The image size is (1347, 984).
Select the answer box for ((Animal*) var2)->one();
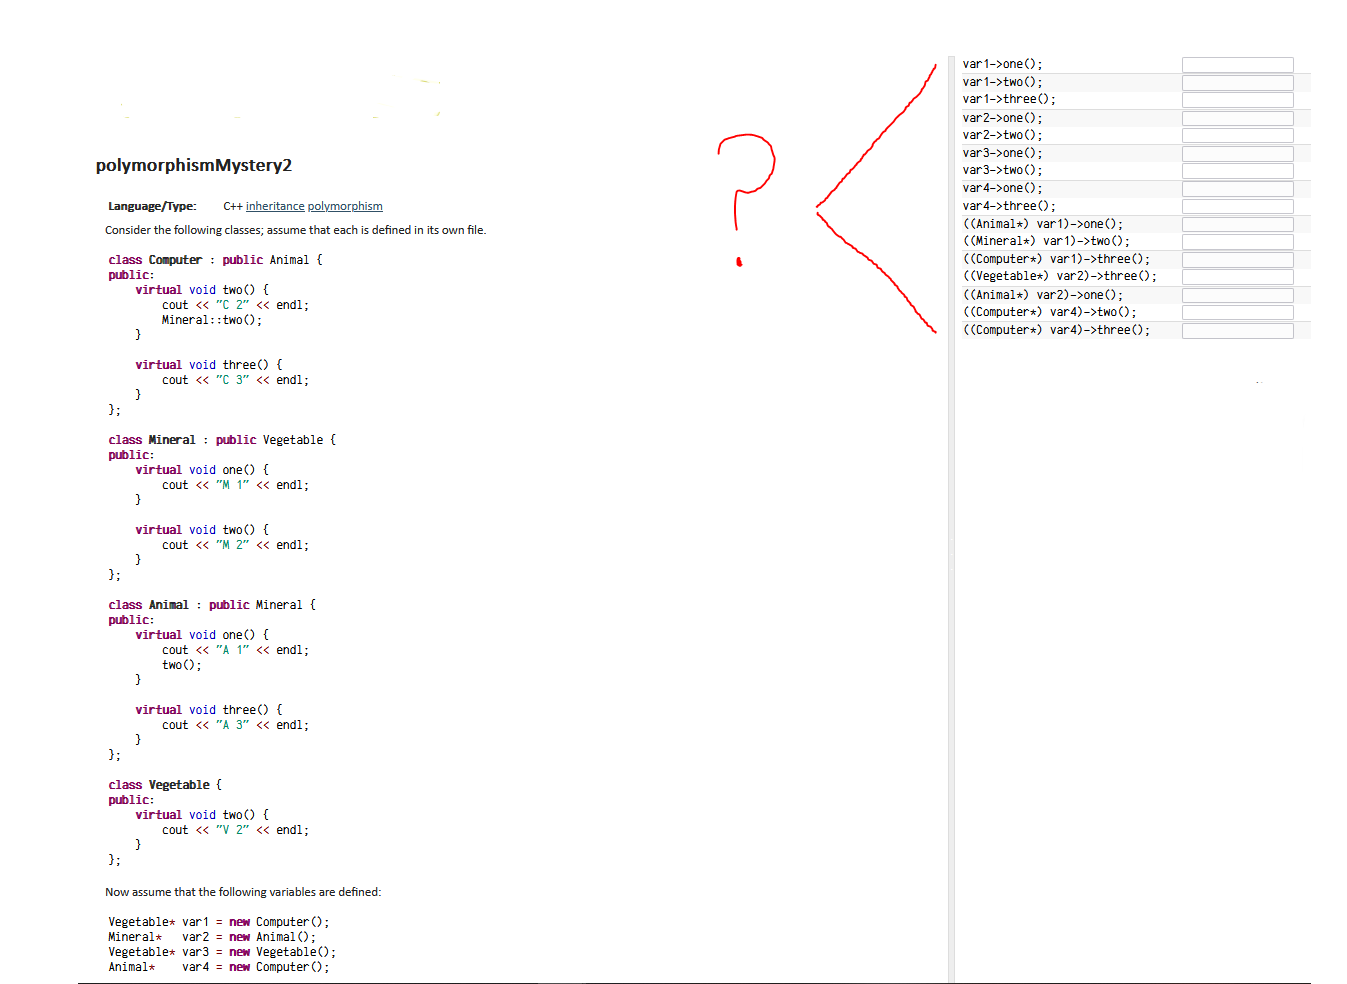point(1237,294)
